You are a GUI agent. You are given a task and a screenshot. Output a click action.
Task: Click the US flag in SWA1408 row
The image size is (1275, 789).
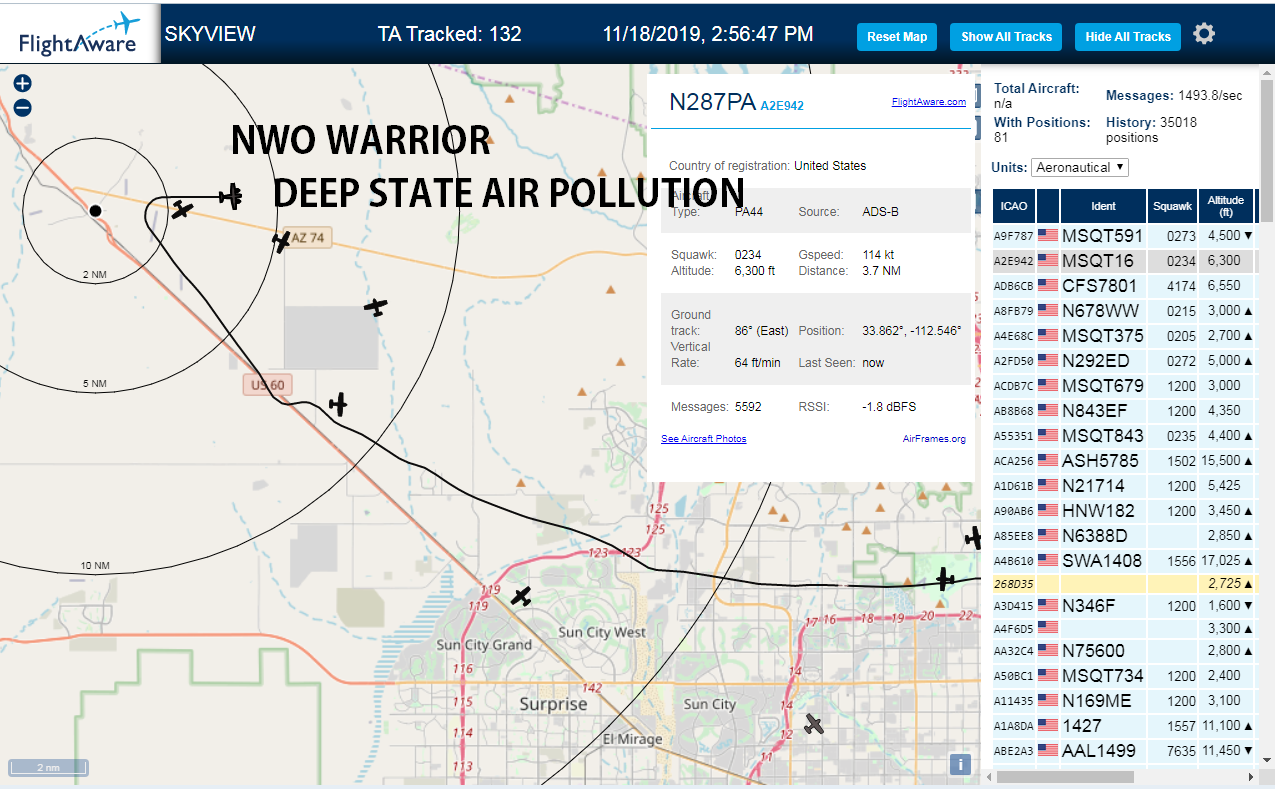[1047, 561]
